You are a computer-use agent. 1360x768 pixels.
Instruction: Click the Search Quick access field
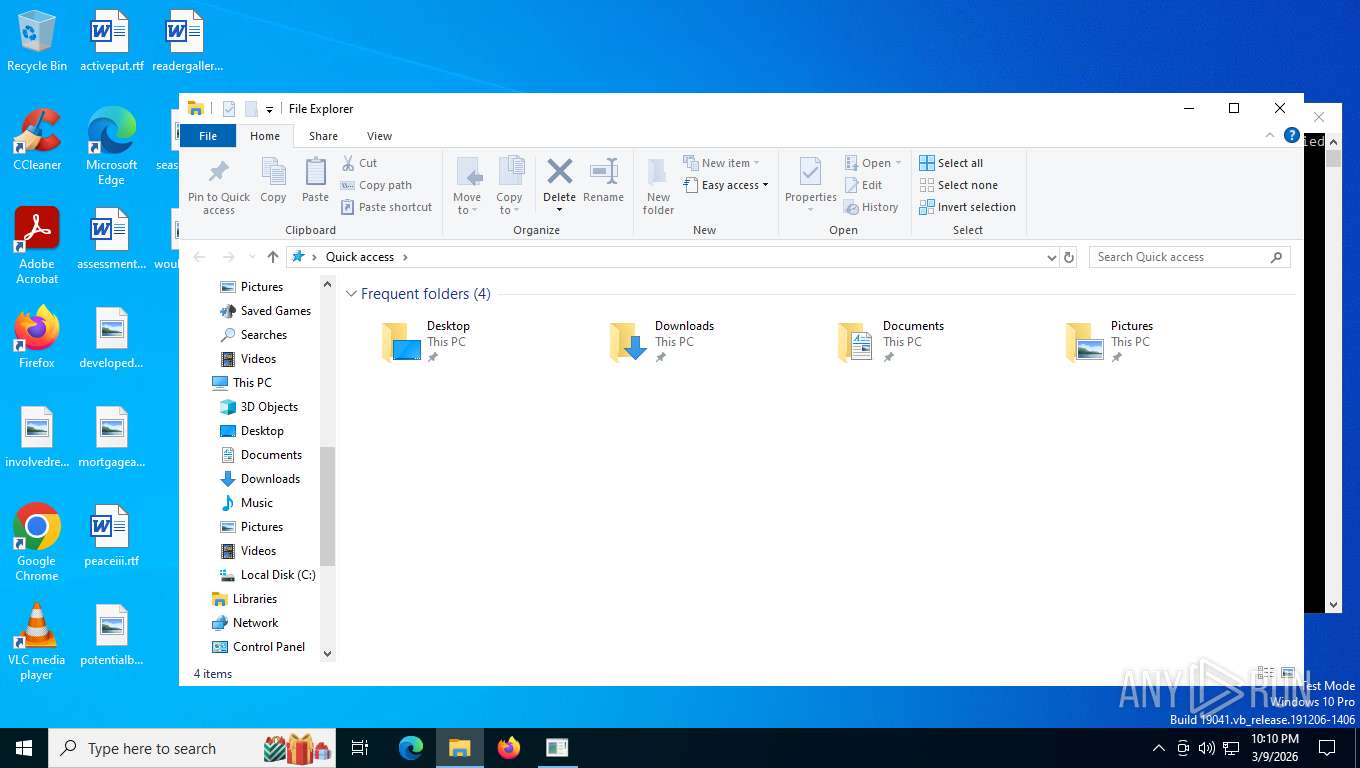(x=1190, y=257)
